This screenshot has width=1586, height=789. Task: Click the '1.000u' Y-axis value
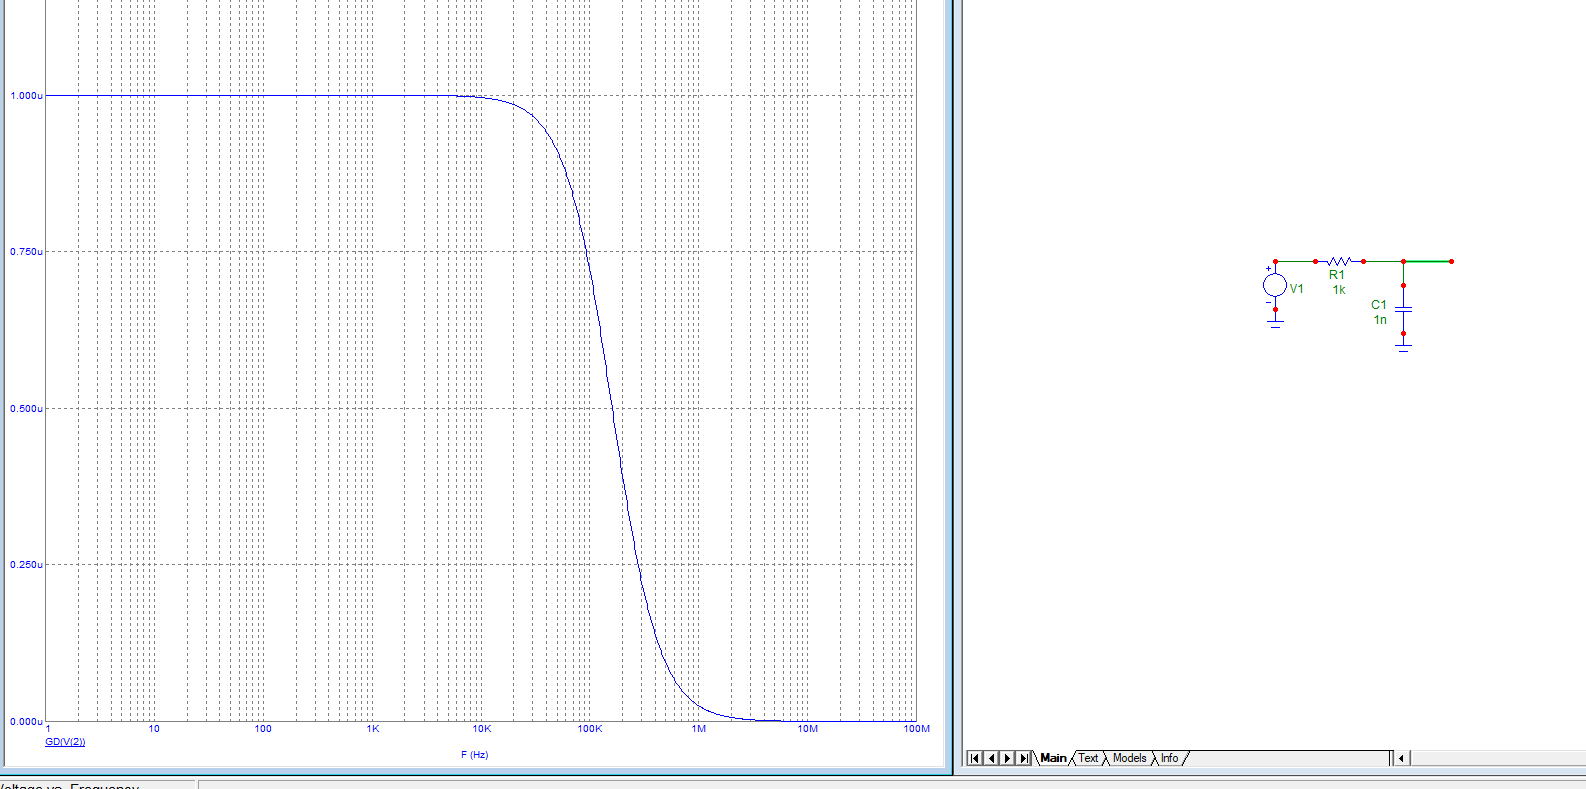coord(26,96)
